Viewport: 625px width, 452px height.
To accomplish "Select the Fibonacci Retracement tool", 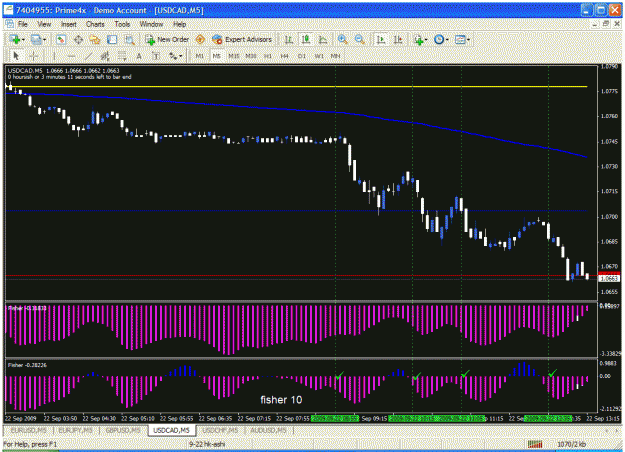I will [122, 56].
